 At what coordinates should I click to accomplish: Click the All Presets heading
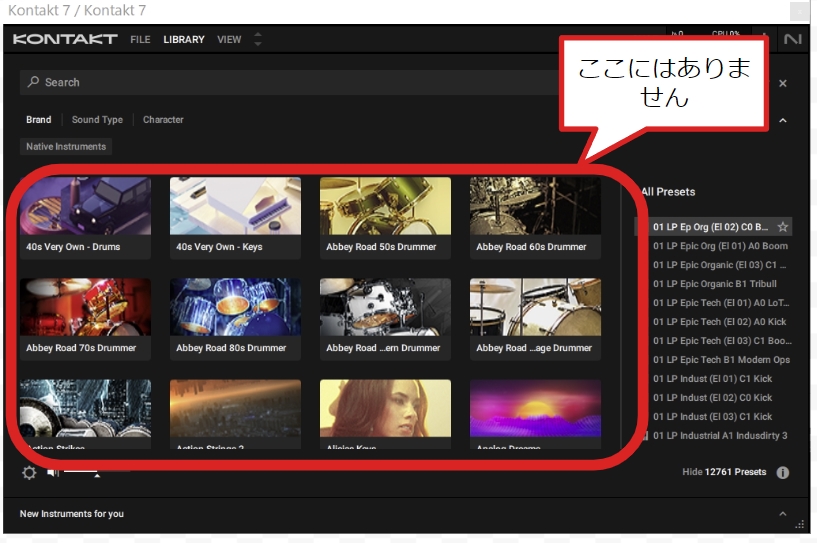(669, 192)
